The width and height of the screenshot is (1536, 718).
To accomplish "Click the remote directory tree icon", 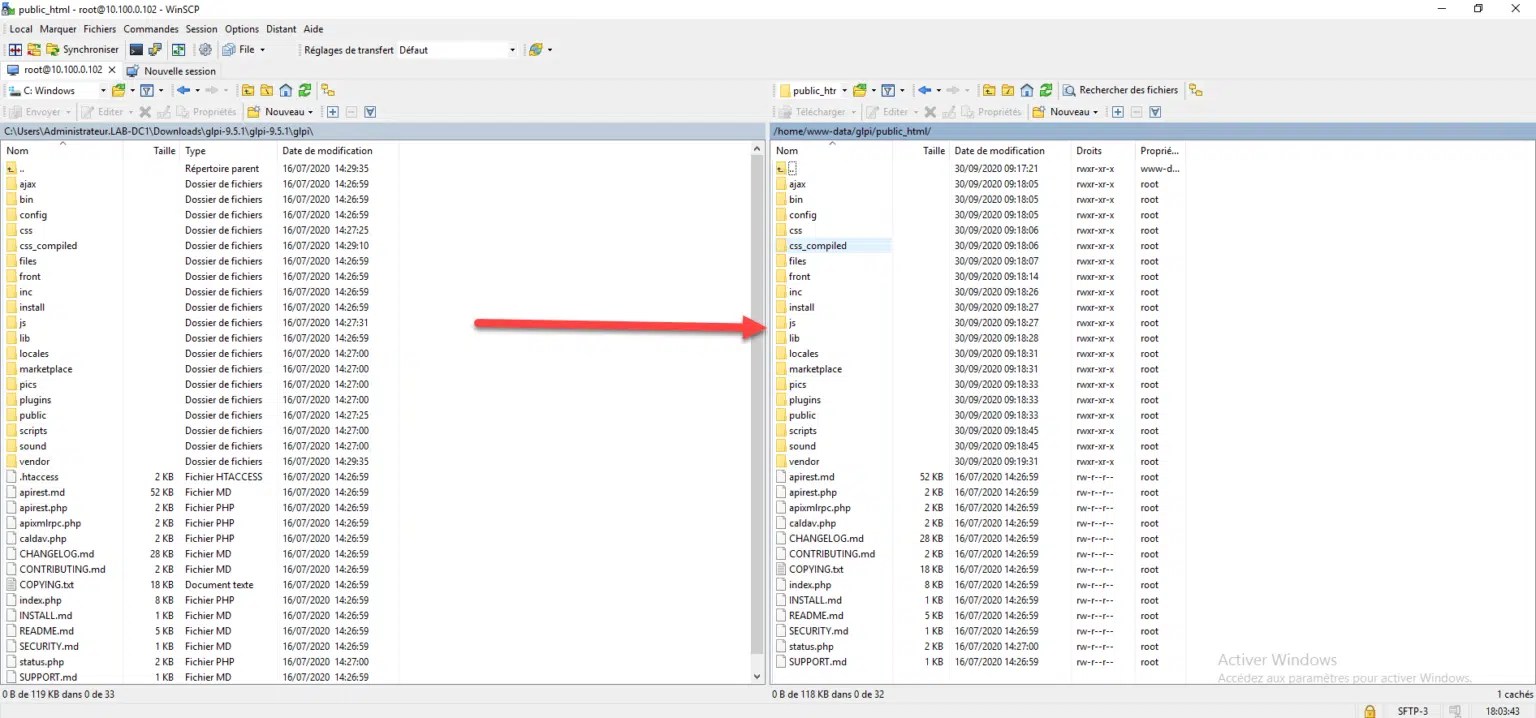I will pyautogui.click(x=1195, y=90).
